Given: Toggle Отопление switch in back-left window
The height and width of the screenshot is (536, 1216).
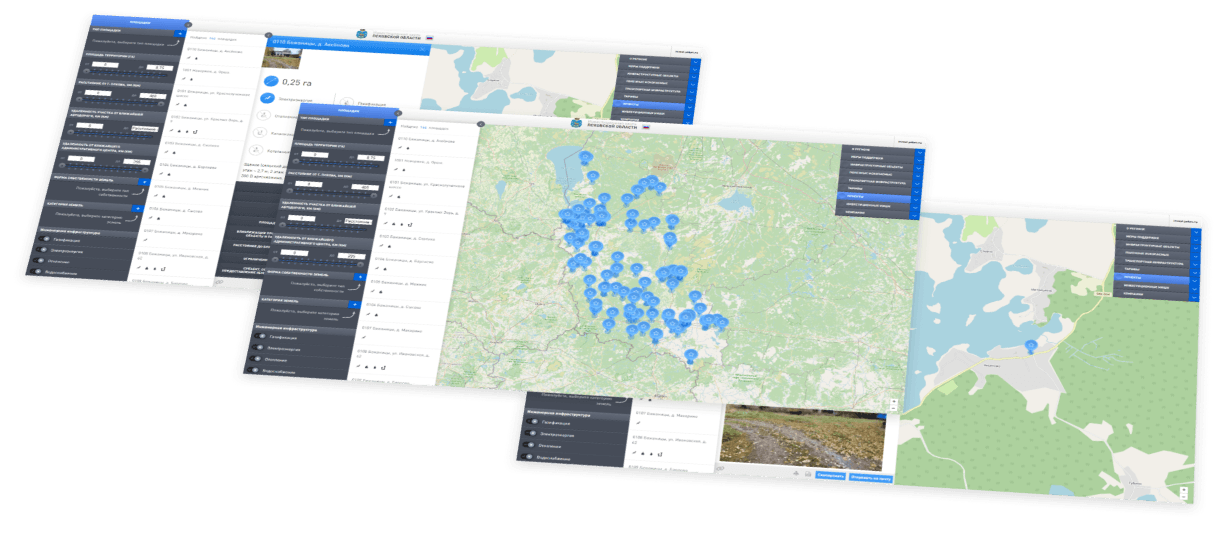Looking at the screenshot, I should coord(38,261).
